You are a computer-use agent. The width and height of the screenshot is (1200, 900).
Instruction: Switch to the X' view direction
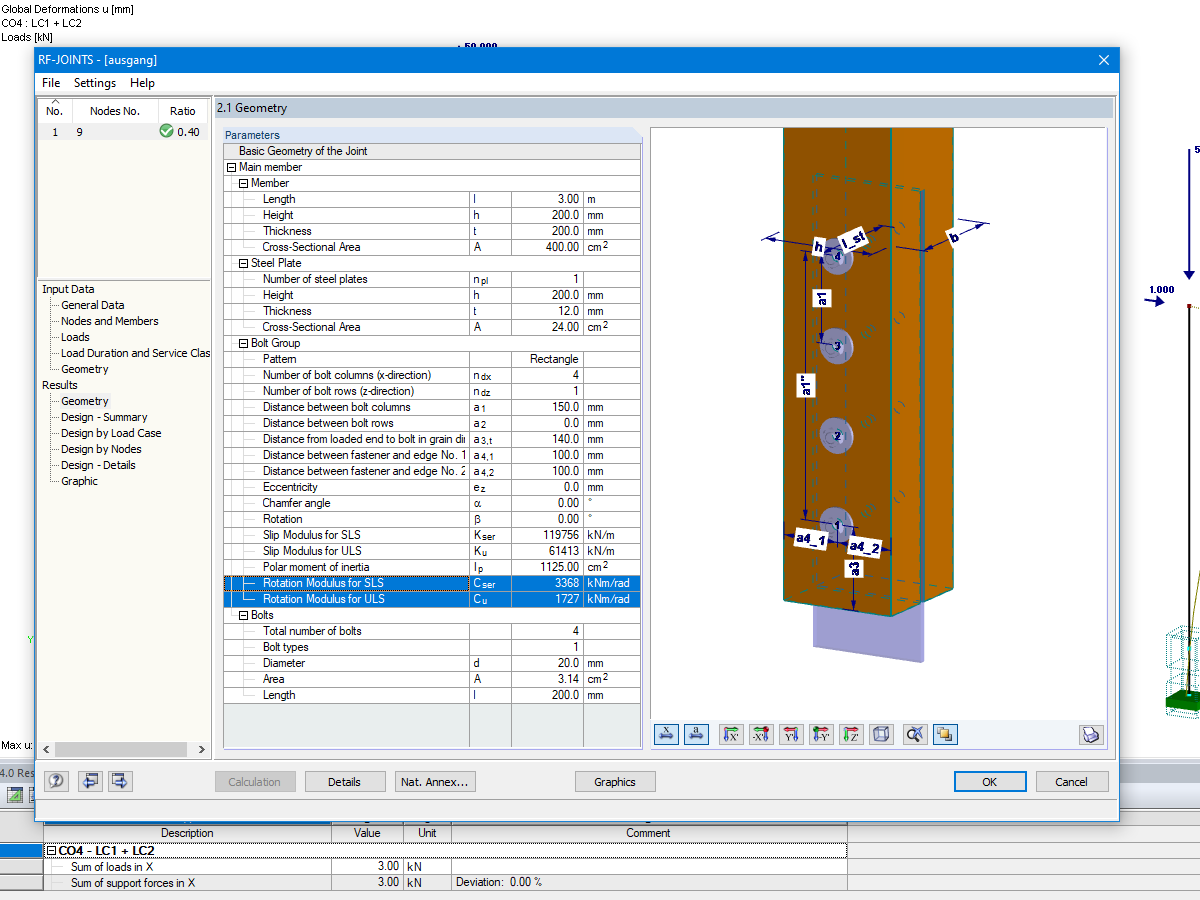tap(731, 734)
